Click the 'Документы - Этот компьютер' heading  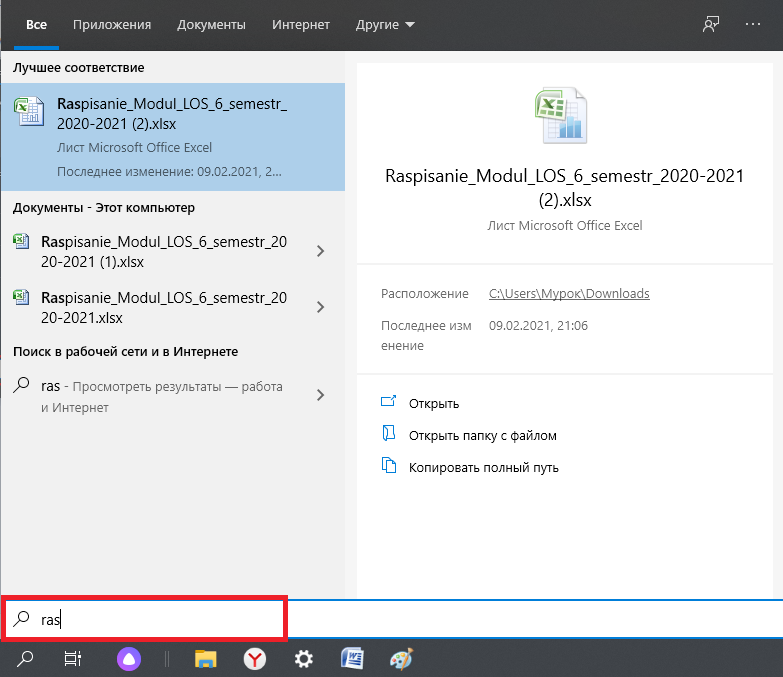[x=103, y=208]
